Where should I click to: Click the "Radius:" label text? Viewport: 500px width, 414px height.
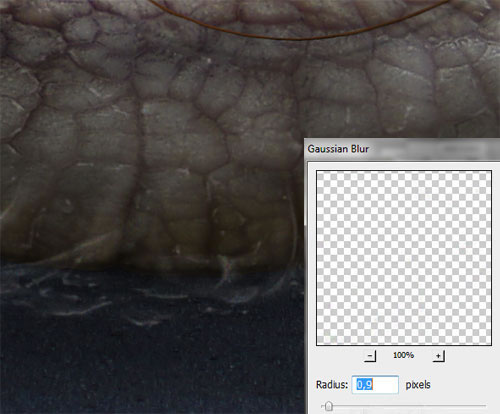coord(332,385)
